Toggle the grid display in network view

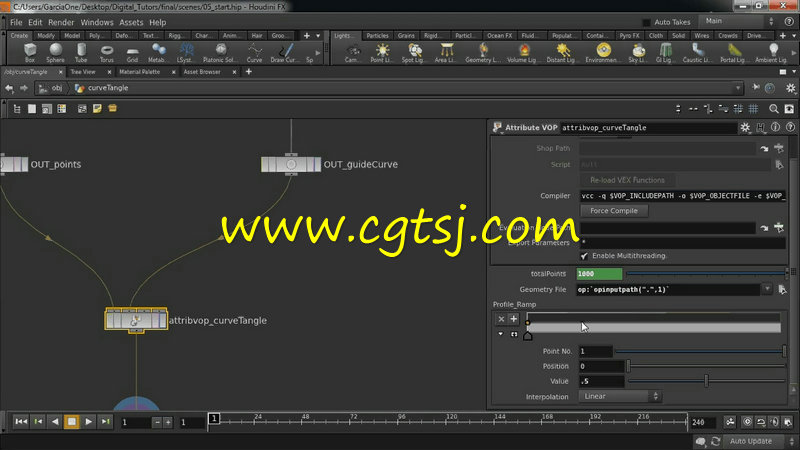coord(753,109)
